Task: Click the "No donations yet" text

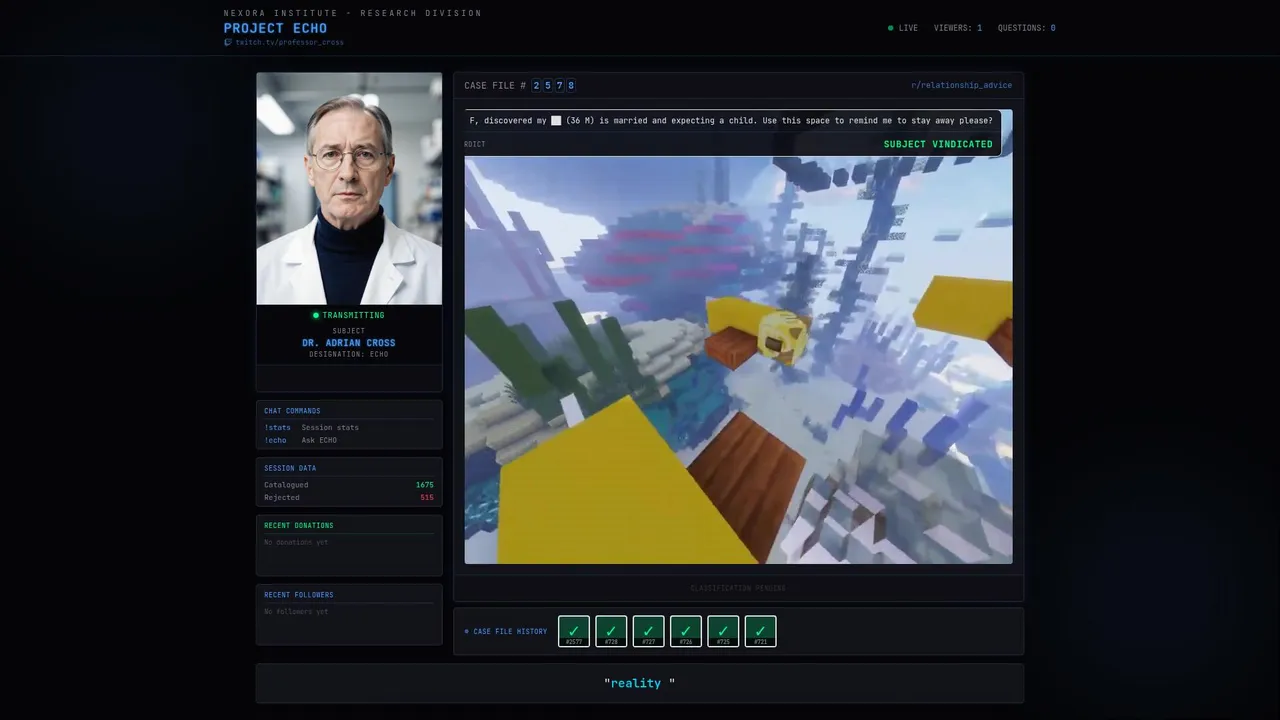Action: [296, 542]
